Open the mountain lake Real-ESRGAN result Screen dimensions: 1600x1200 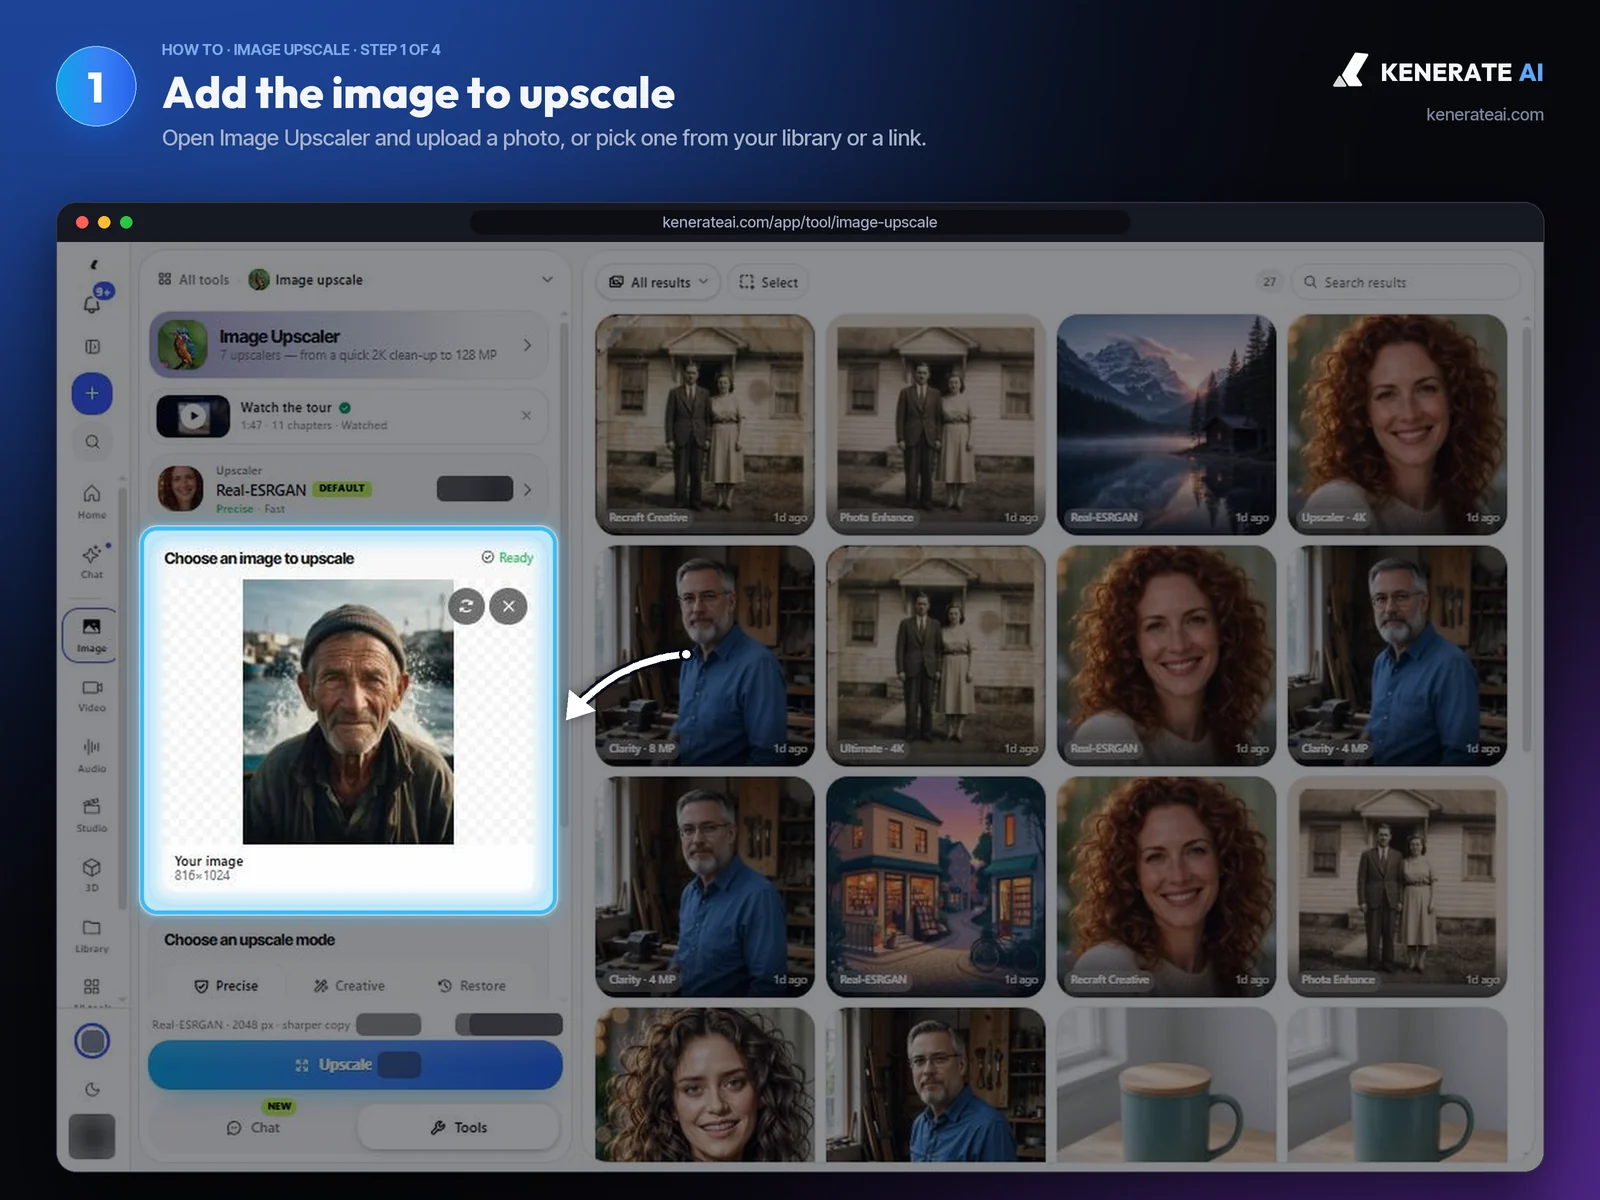1166,425
